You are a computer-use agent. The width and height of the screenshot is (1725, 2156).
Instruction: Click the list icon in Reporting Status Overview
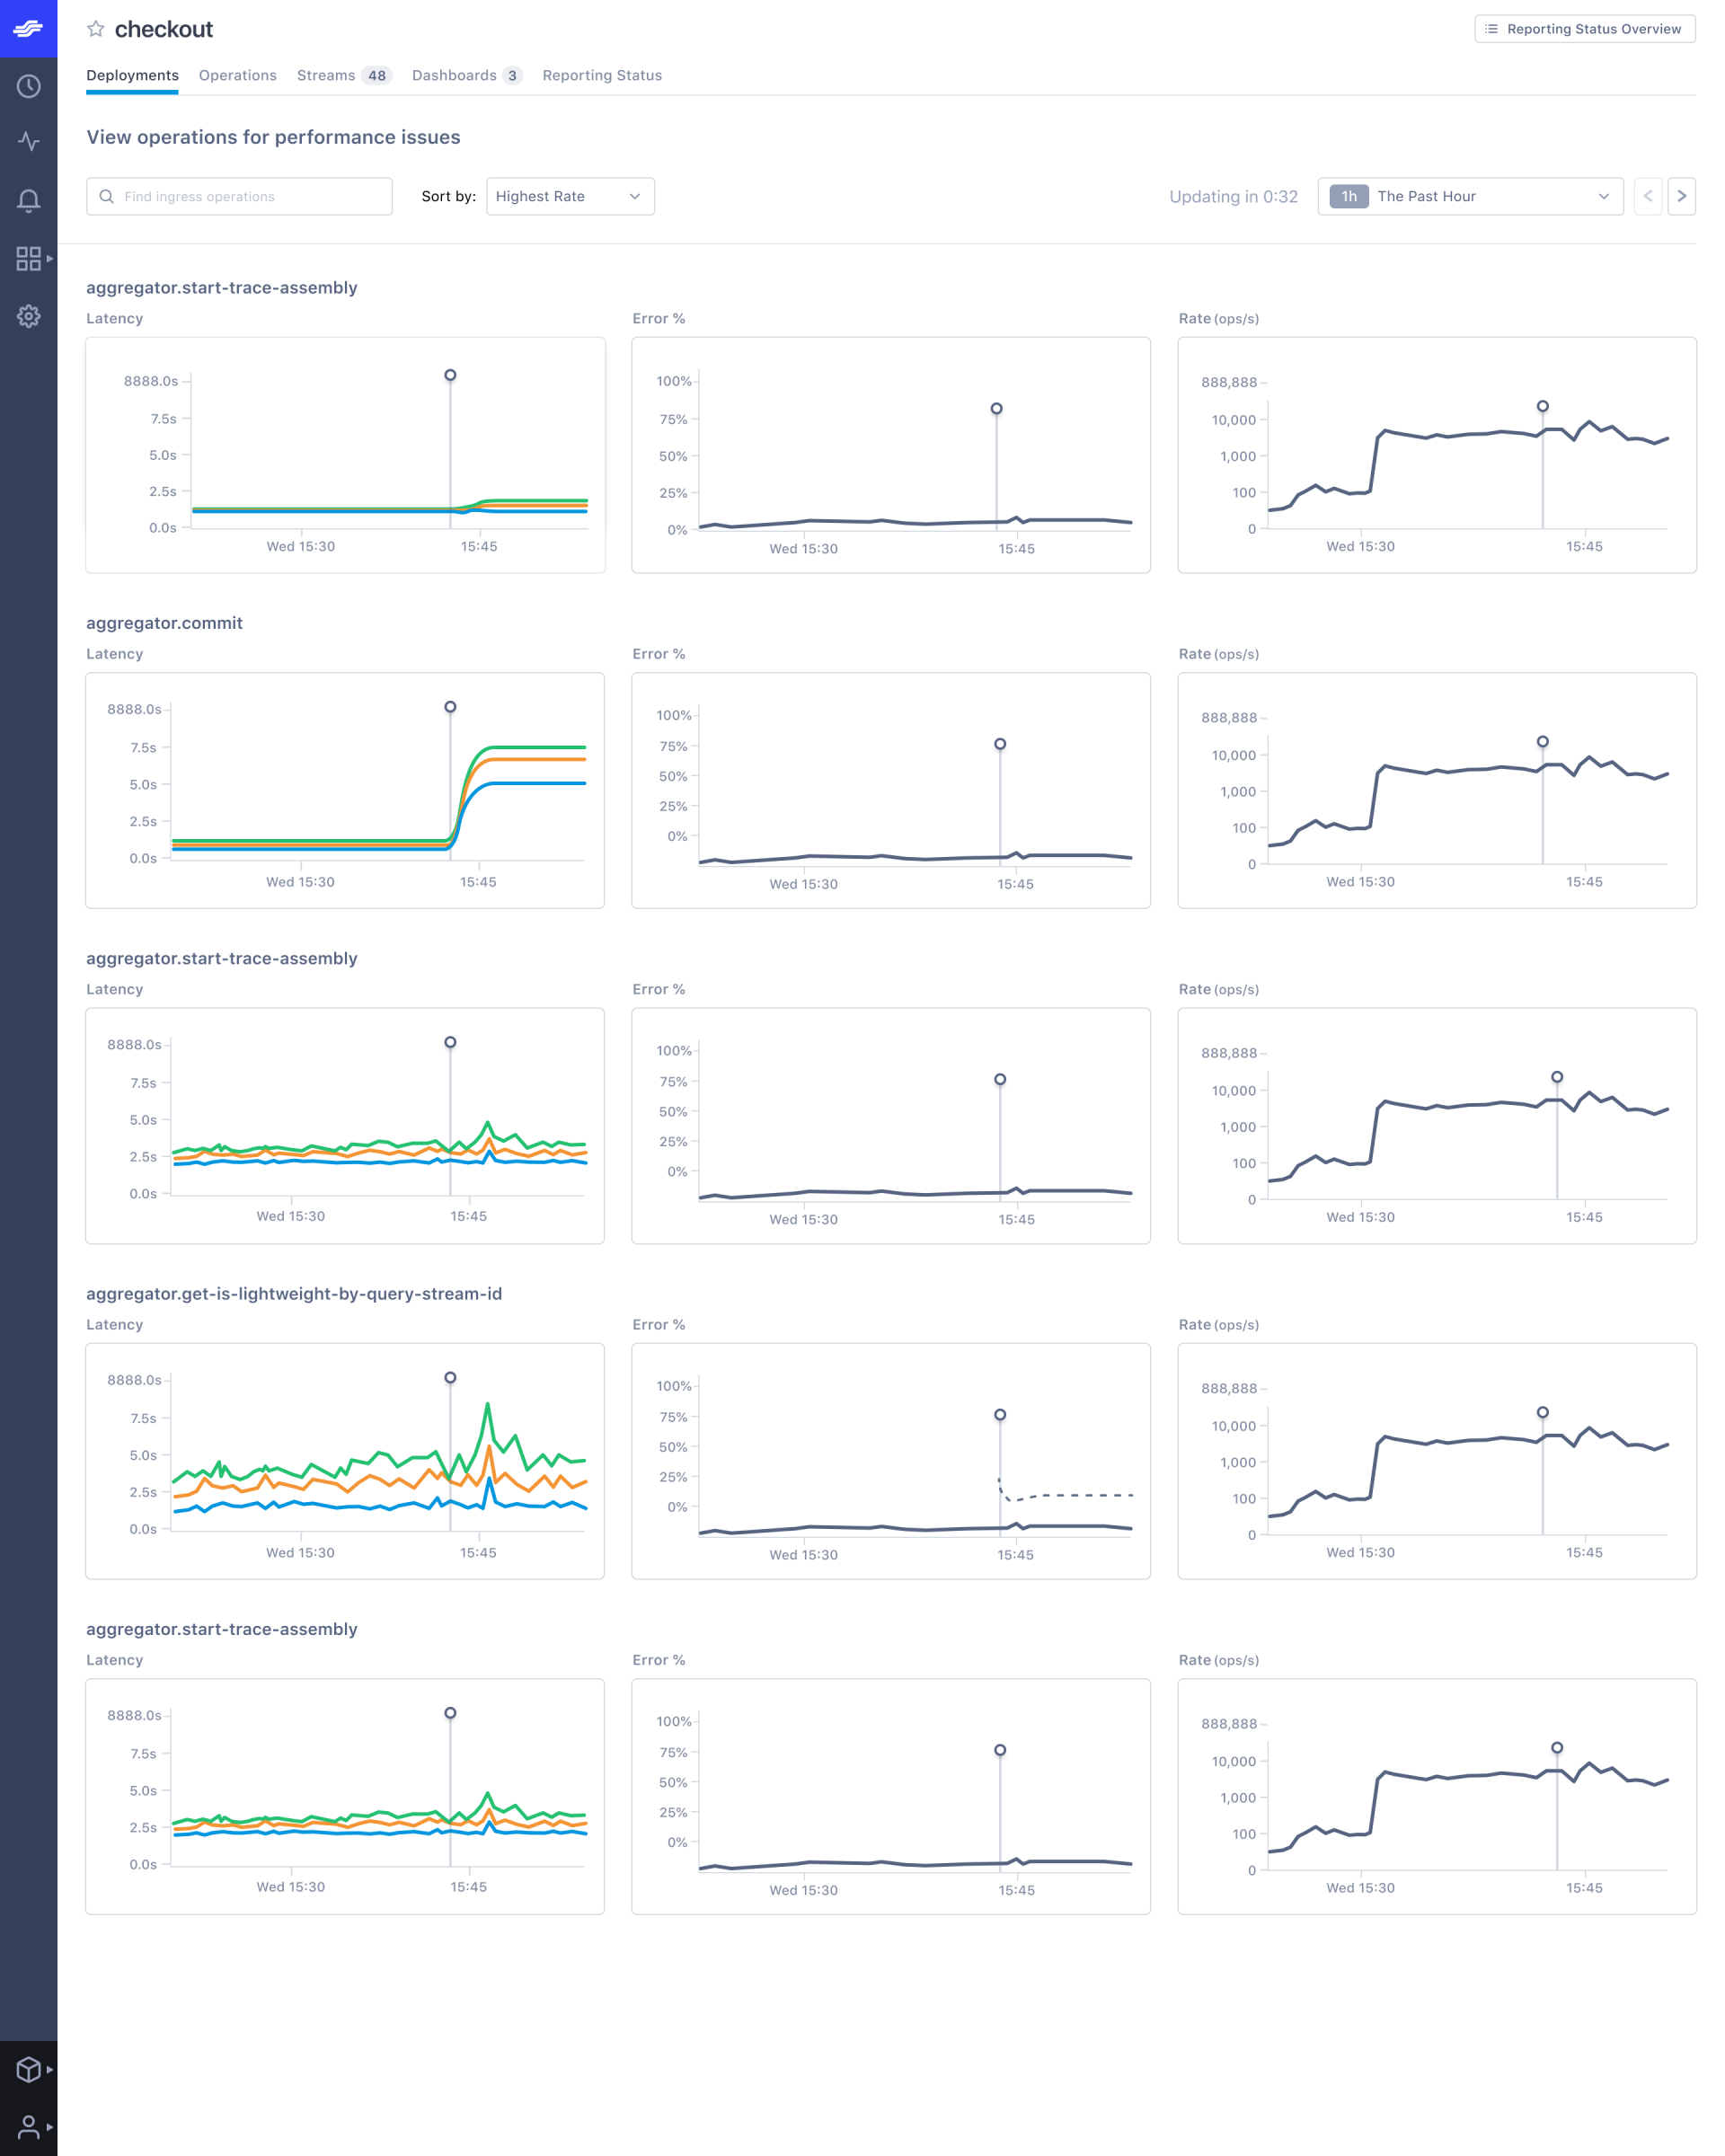click(x=1491, y=29)
